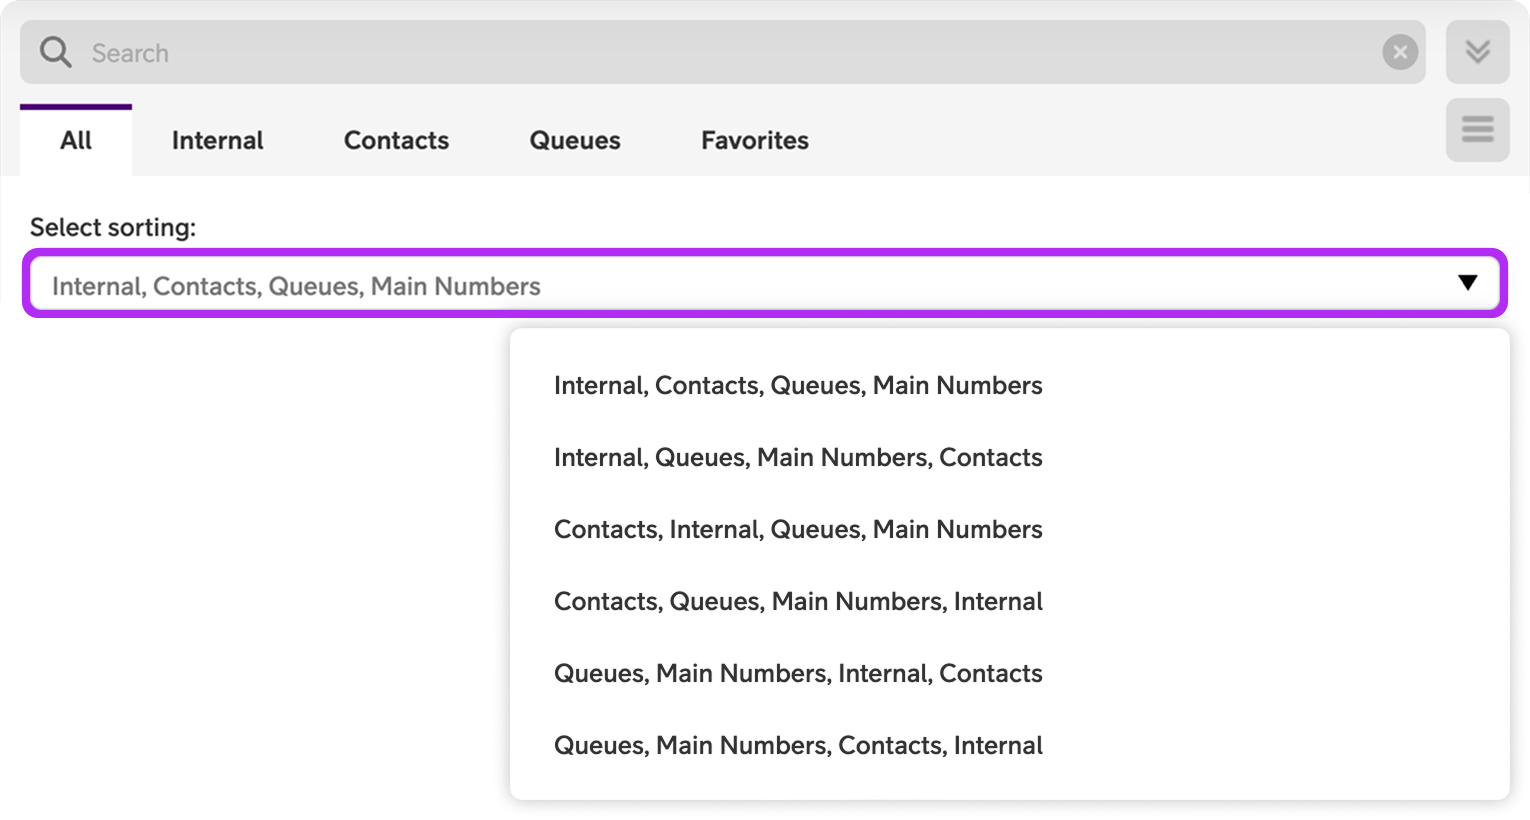Viewport: 1530px width, 820px height.
Task: Select "Contacts, Queues, Main Numbers, Internal" option
Action: click(798, 602)
